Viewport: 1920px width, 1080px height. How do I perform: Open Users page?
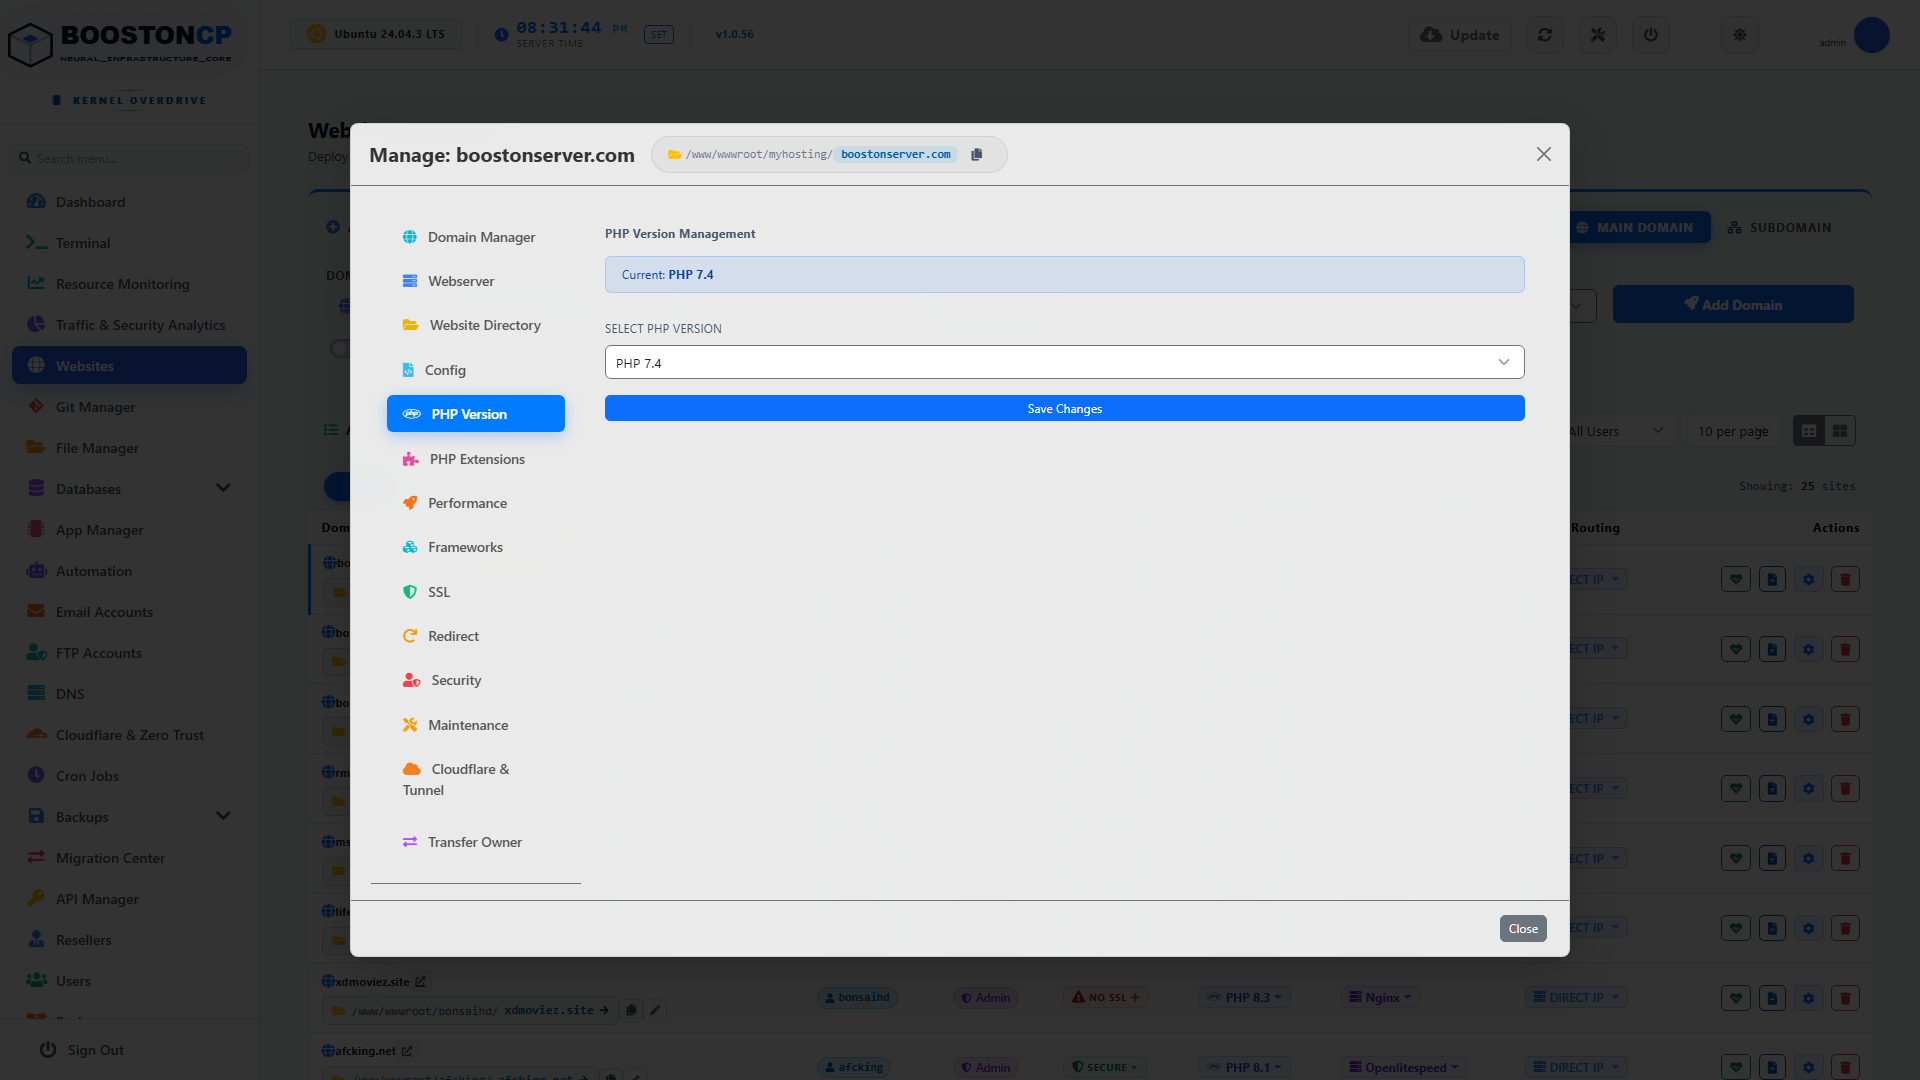[129, 981]
